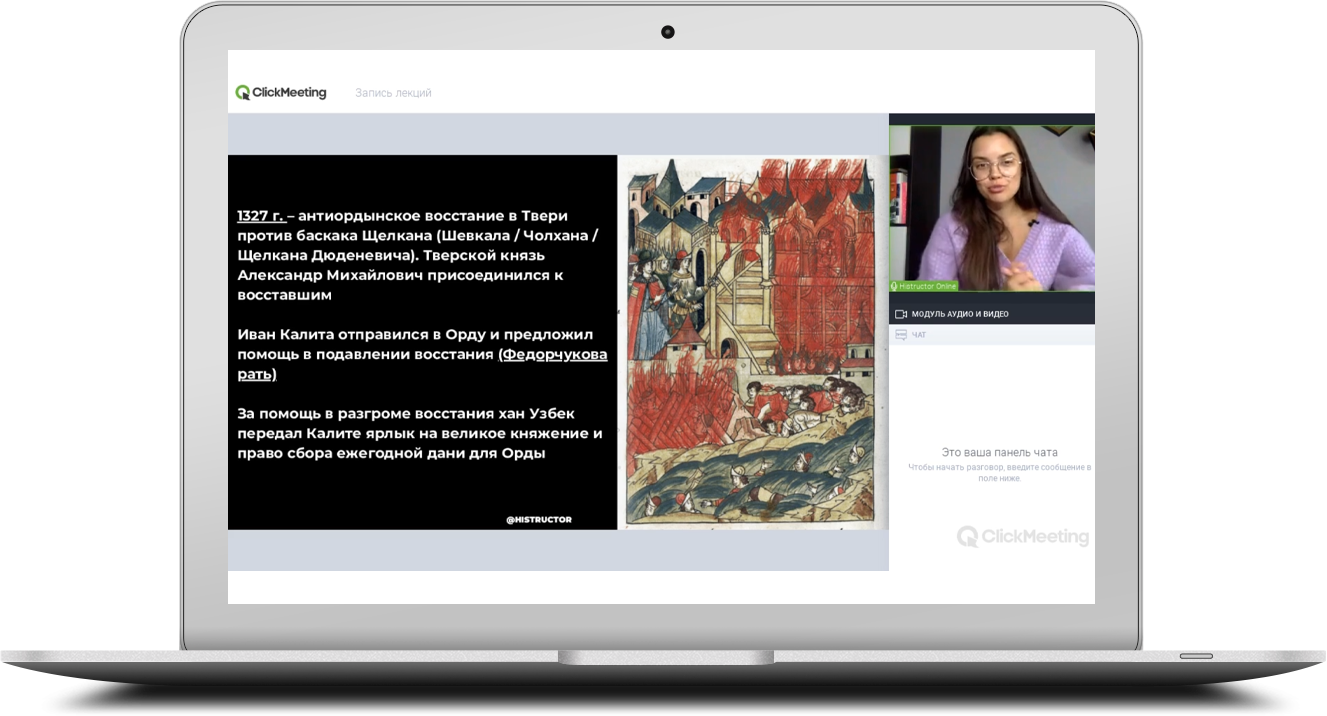Click the underlined 1327 г. date on slide
This screenshot has width=1327, height=716.
(260, 216)
